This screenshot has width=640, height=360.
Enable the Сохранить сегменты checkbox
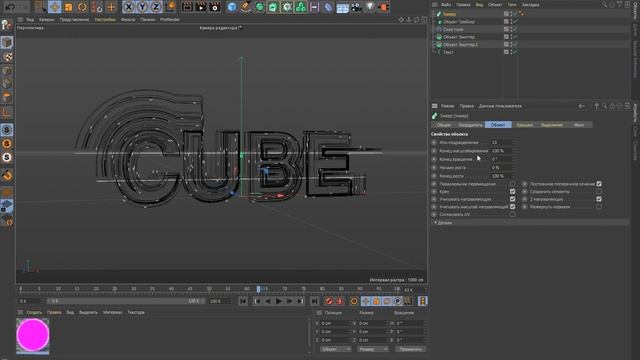point(599,191)
